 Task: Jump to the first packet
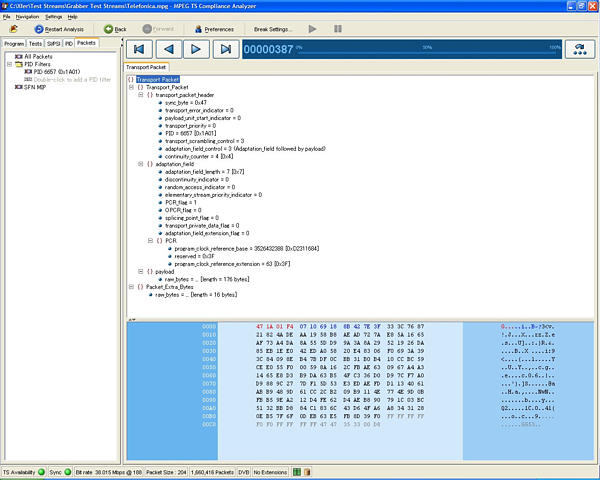[x=139, y=48]
